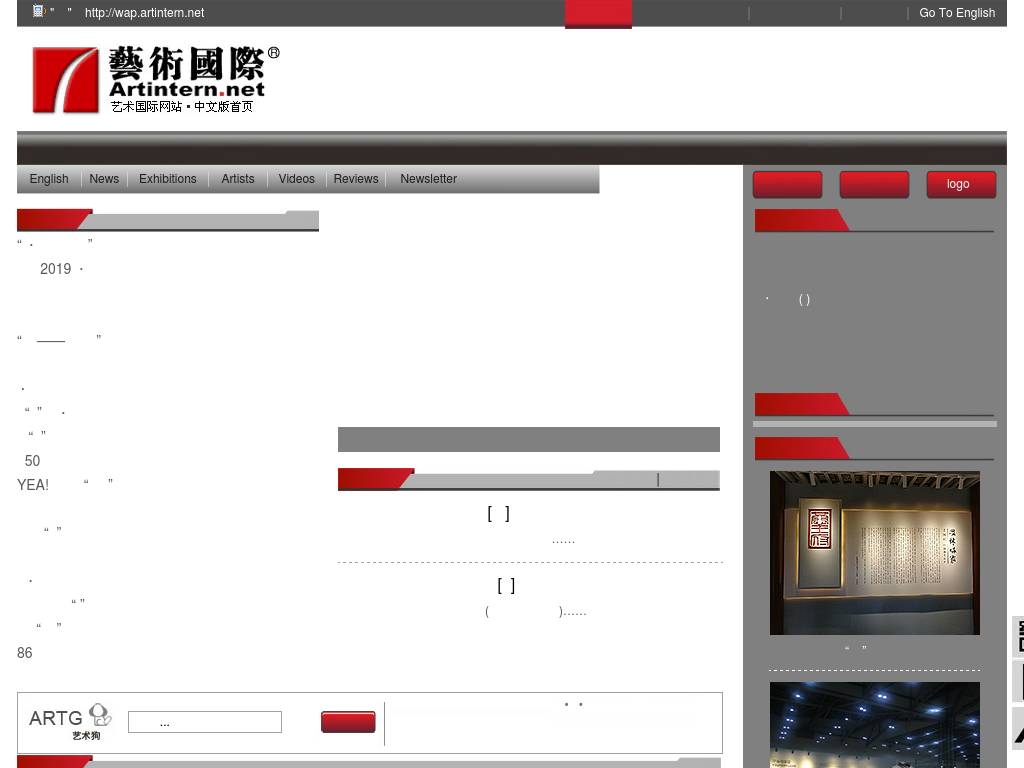Open the English menu item

(49, 179)
